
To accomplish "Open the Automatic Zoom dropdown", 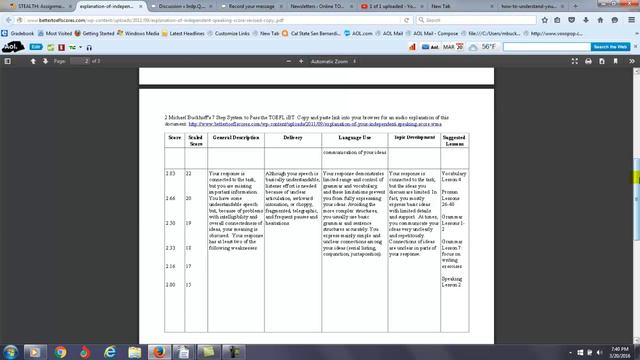I will (x=333, y=61).
